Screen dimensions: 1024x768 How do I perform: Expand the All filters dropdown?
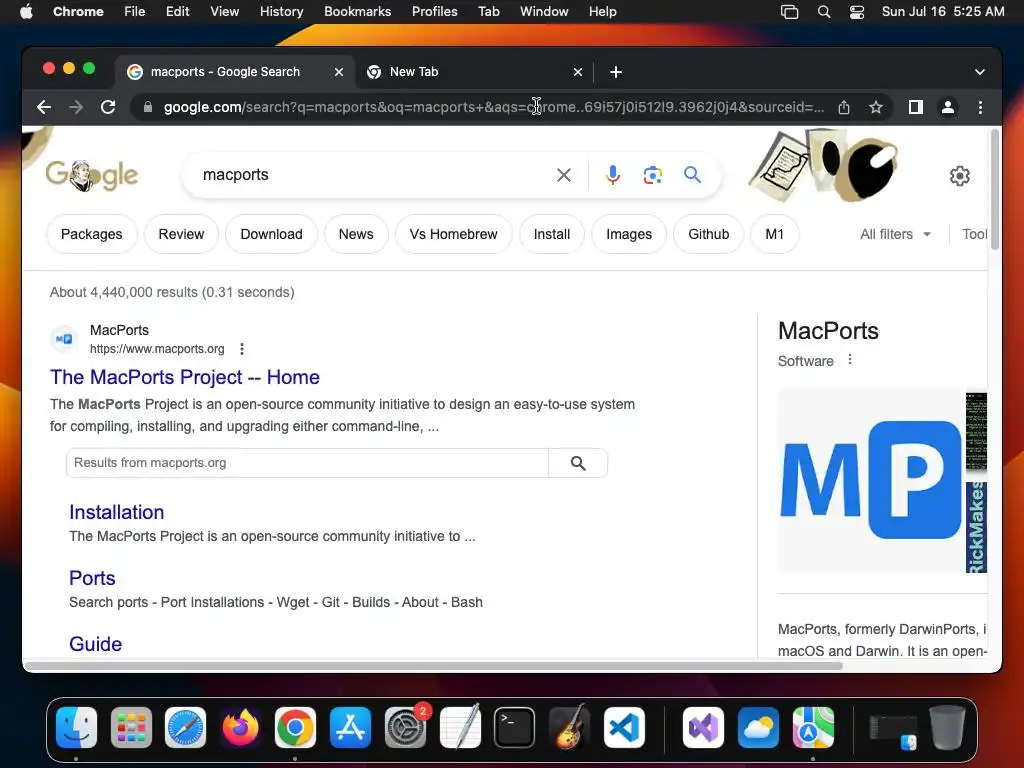coord(895,234)
